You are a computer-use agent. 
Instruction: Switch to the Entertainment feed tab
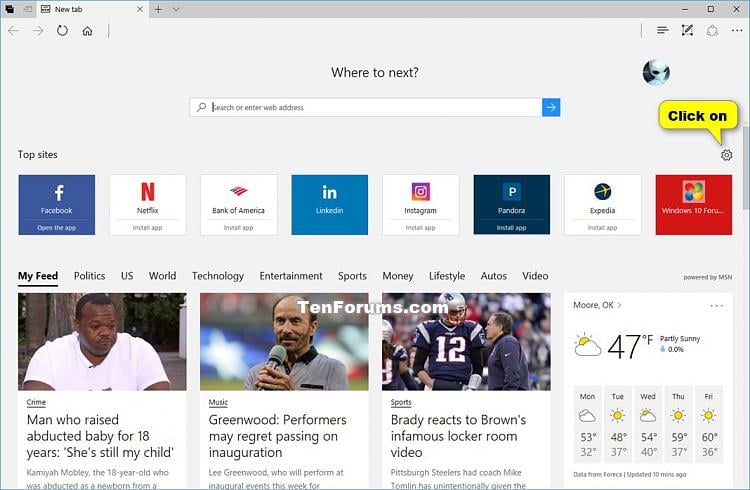point(291,276)
